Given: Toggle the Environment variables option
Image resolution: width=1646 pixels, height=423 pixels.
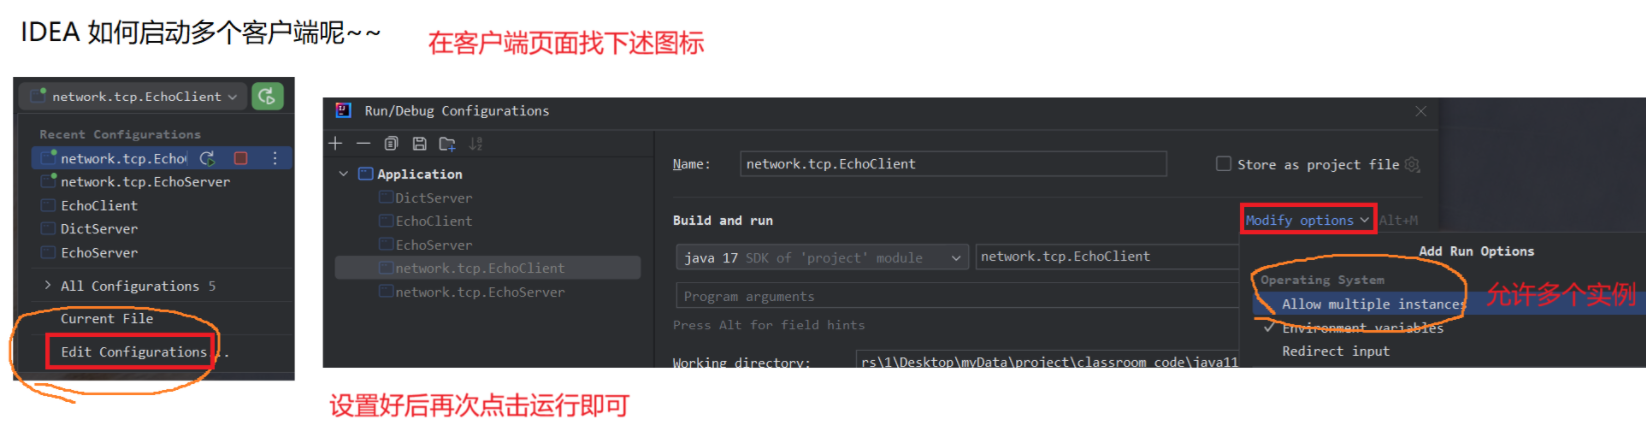Looking at the screenshot, I should 1362,328.
